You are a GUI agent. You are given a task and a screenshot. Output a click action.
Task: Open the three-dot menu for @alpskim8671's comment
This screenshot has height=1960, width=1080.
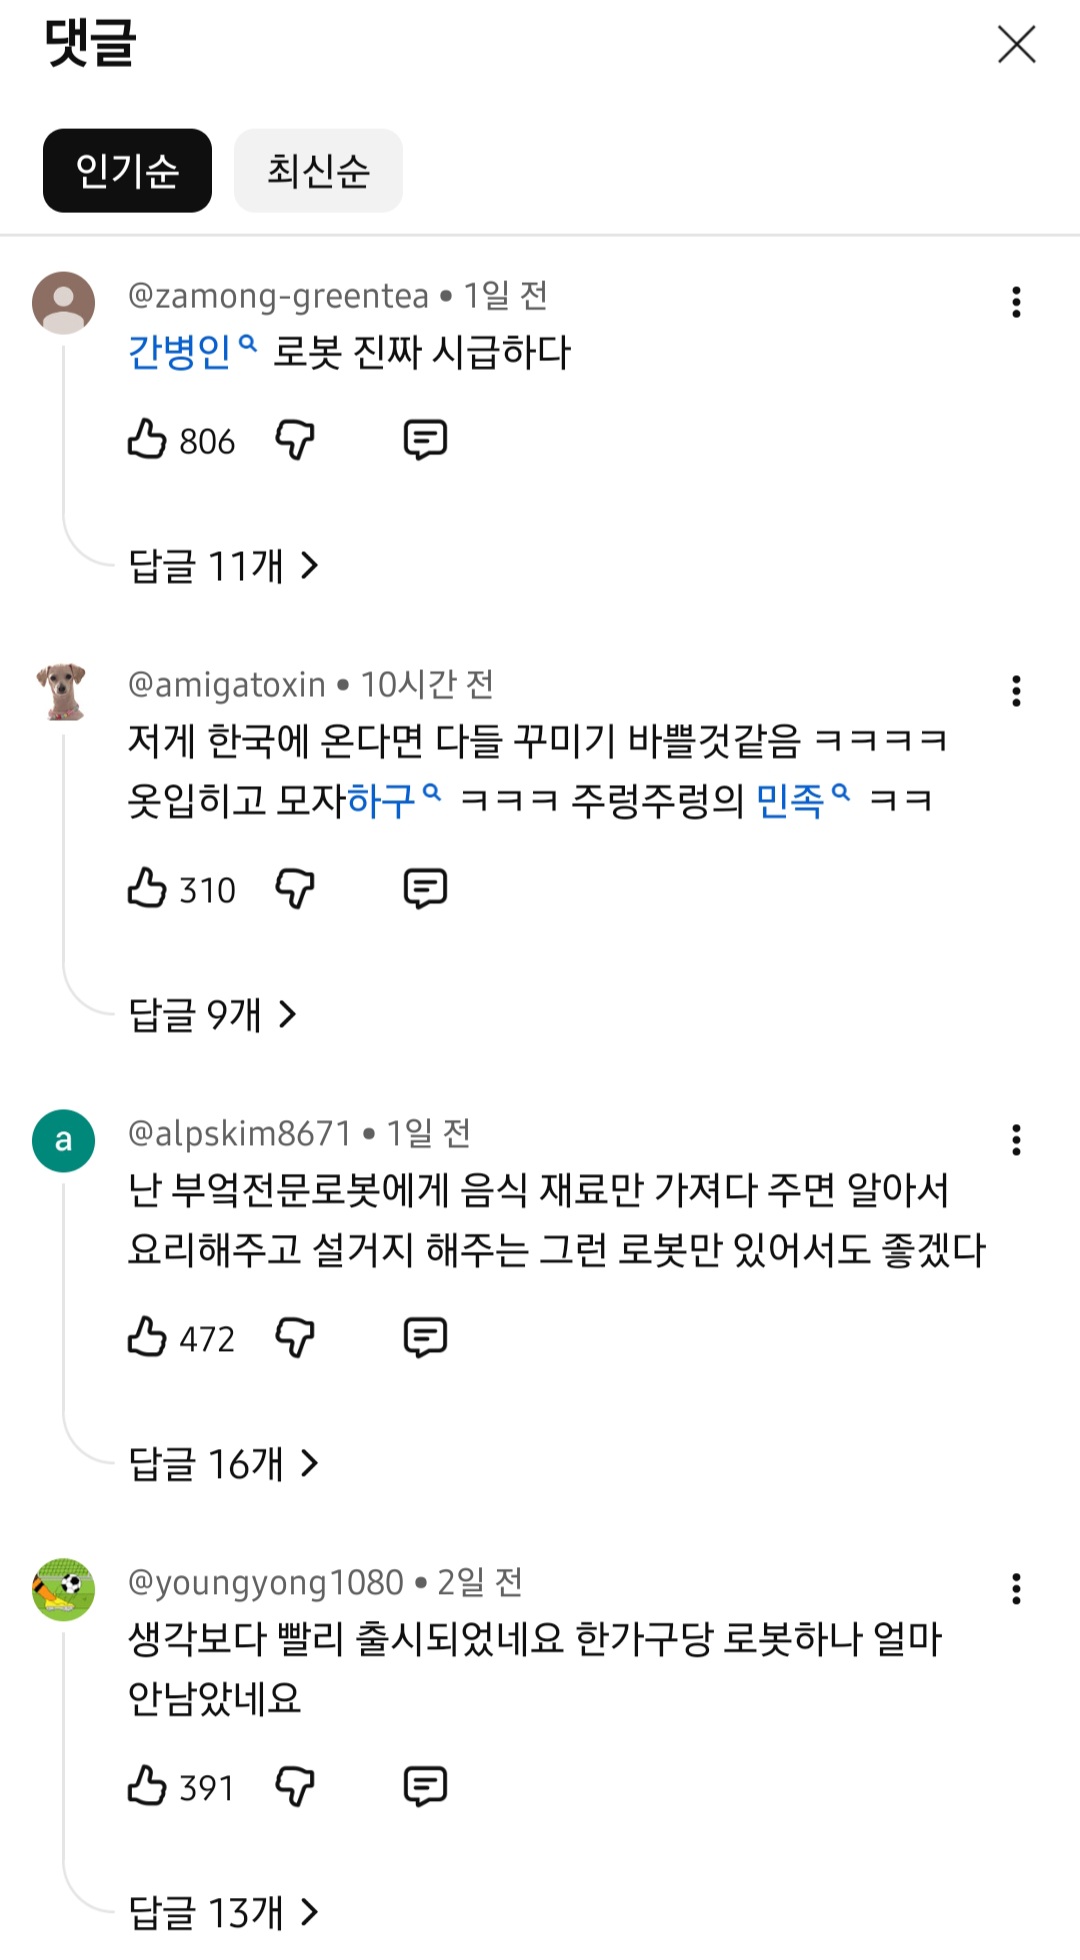(x=1016, y=1140)
